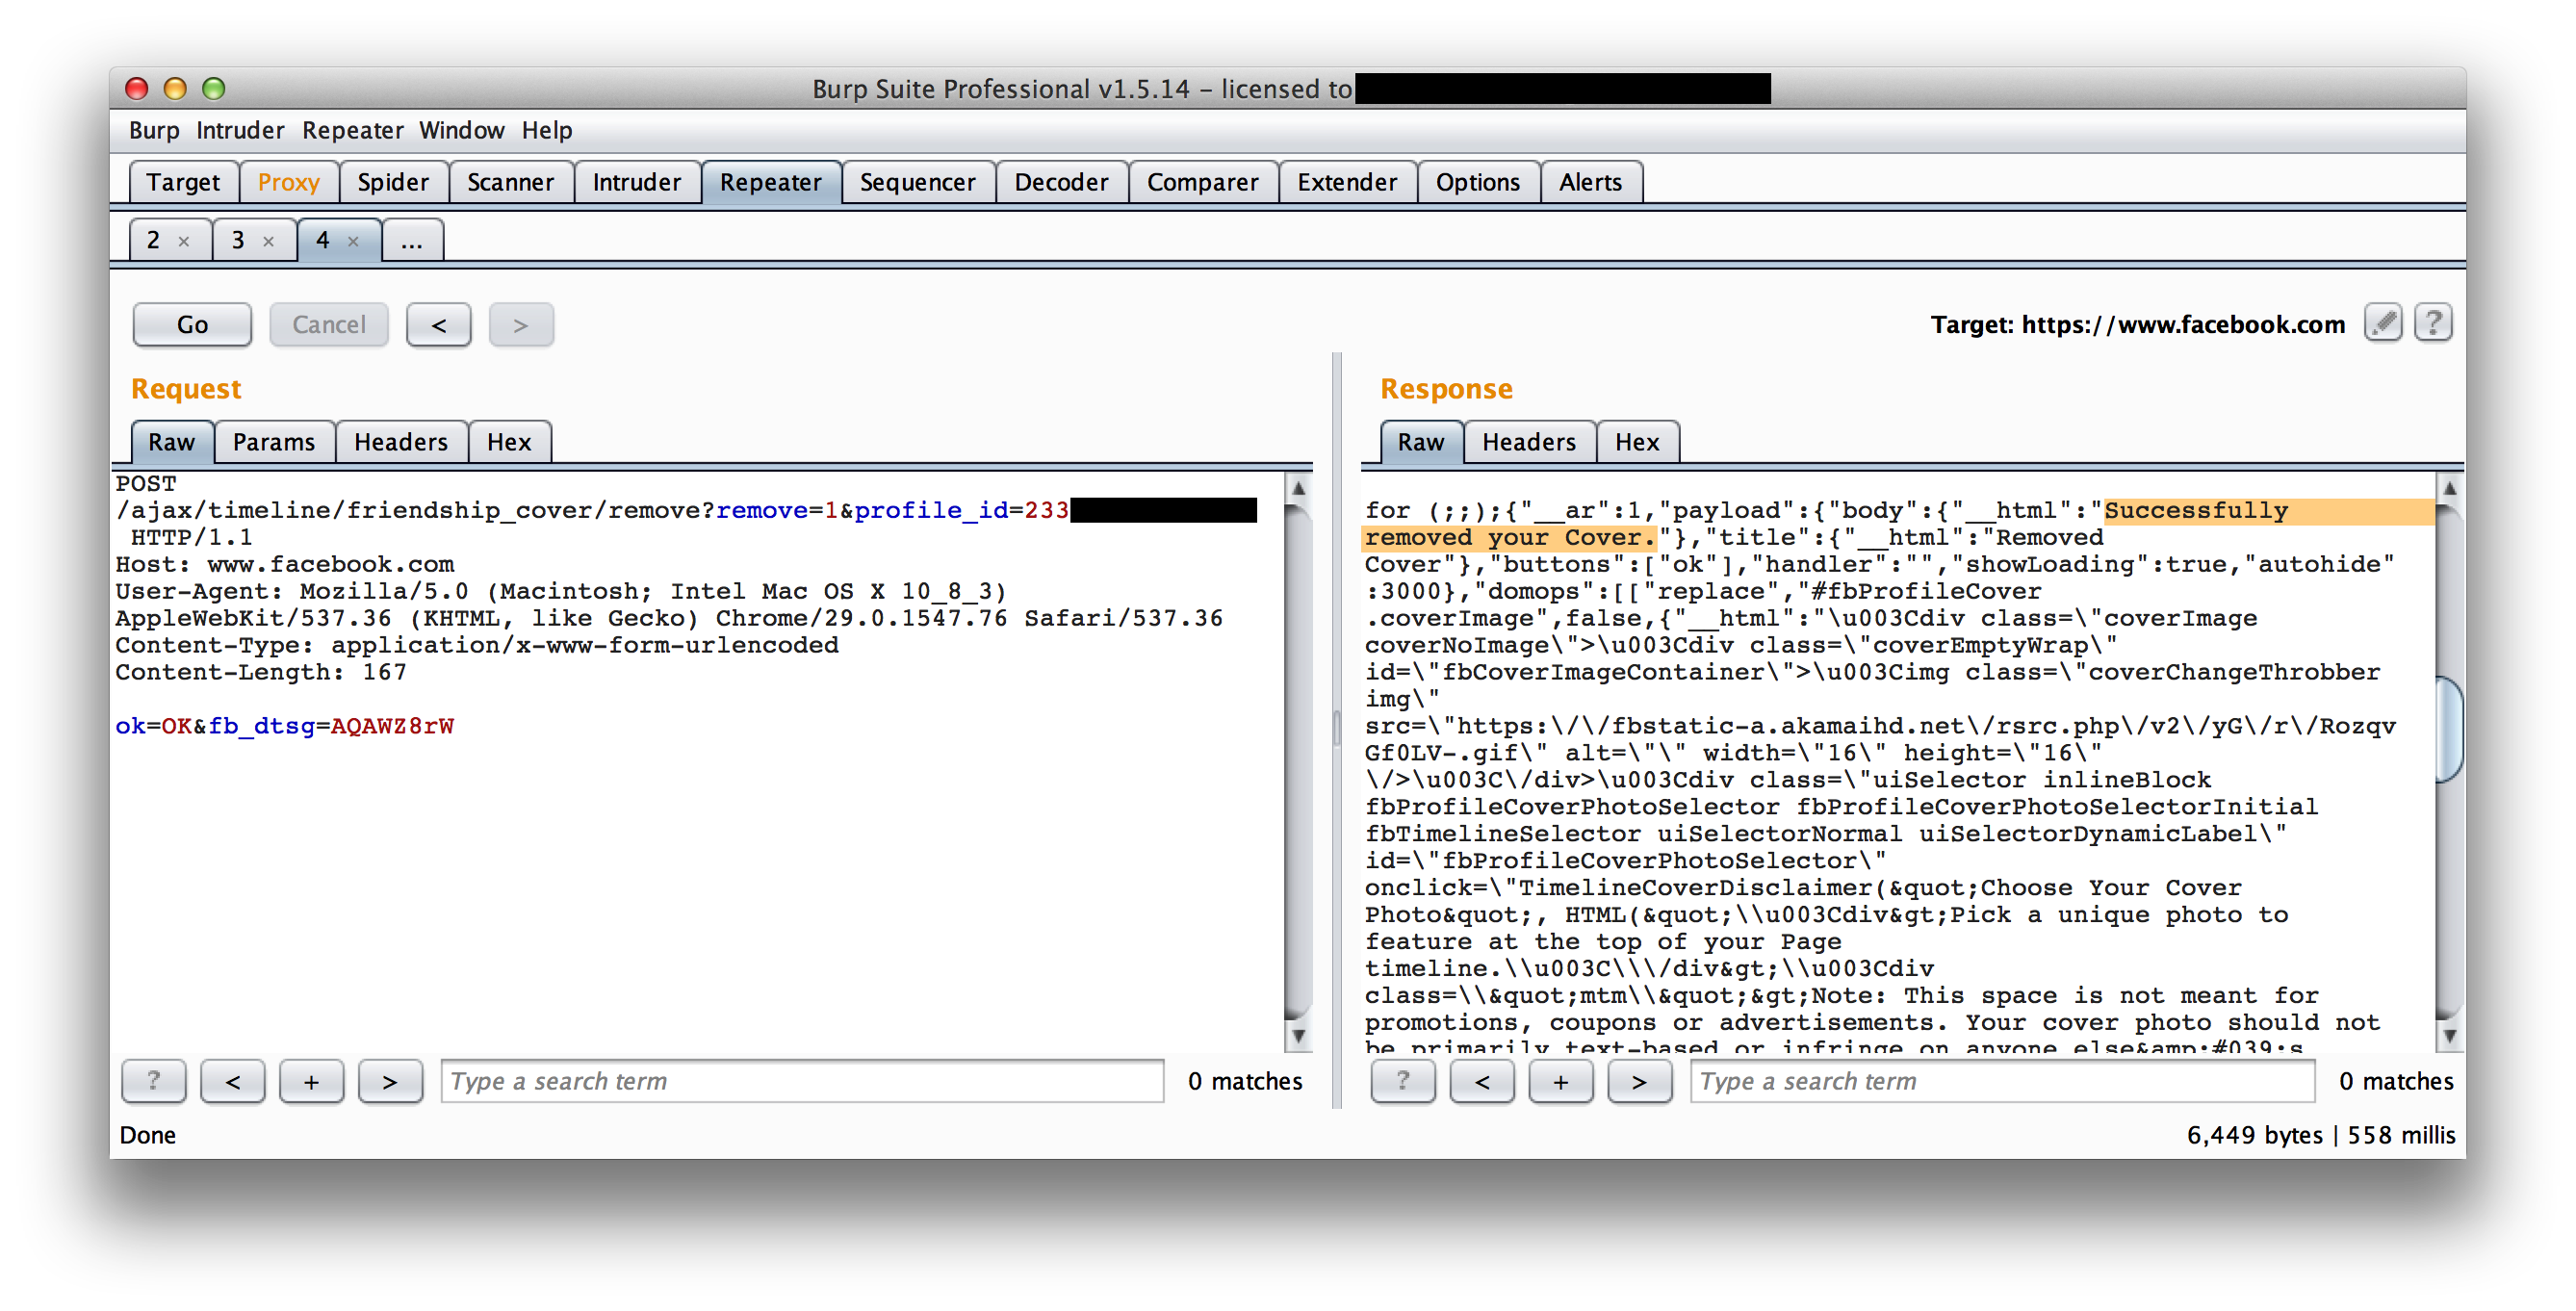Switch to the Spider tool tab
This screenshot has height=1311, width=2576.
tap(393, 182)
